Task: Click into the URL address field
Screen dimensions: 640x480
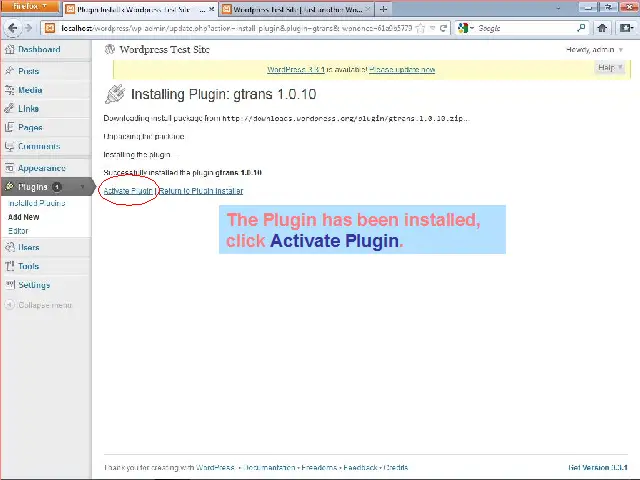Action: point(236,28)
